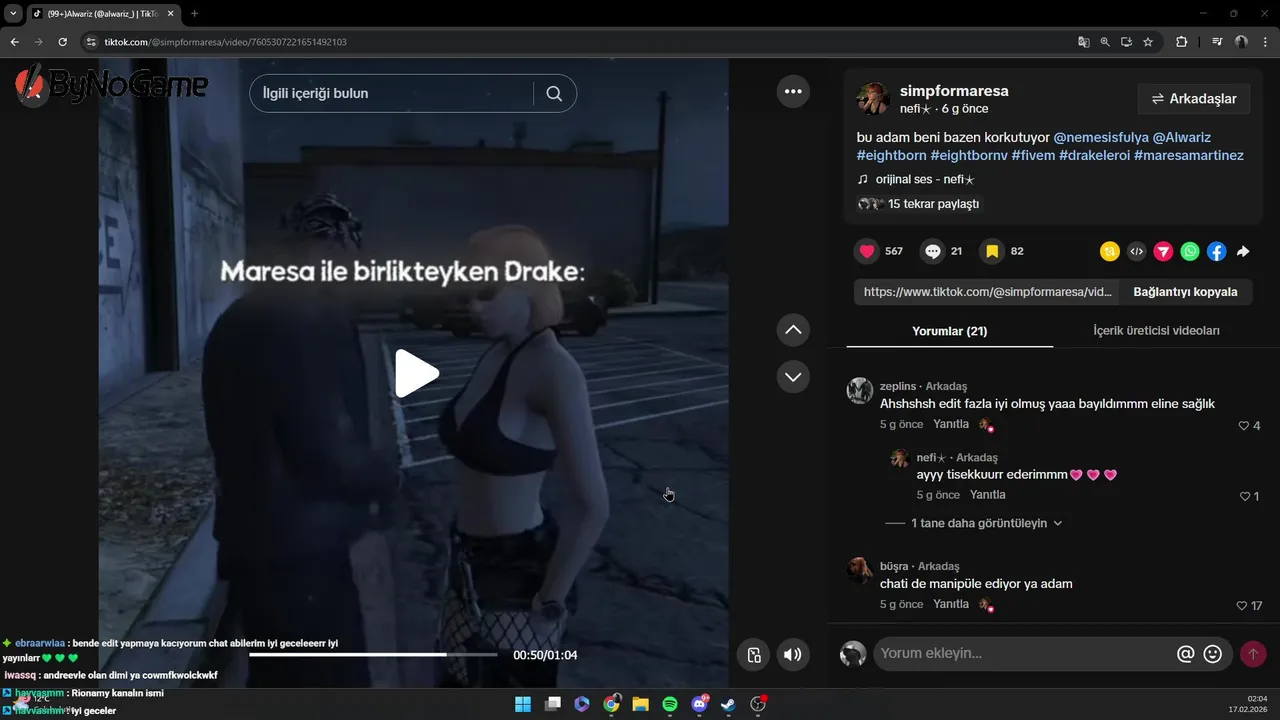Select the Alwariz TikTok browser tab
The width and height of the screenshot is (1280, 720).
tap(102, 14)
